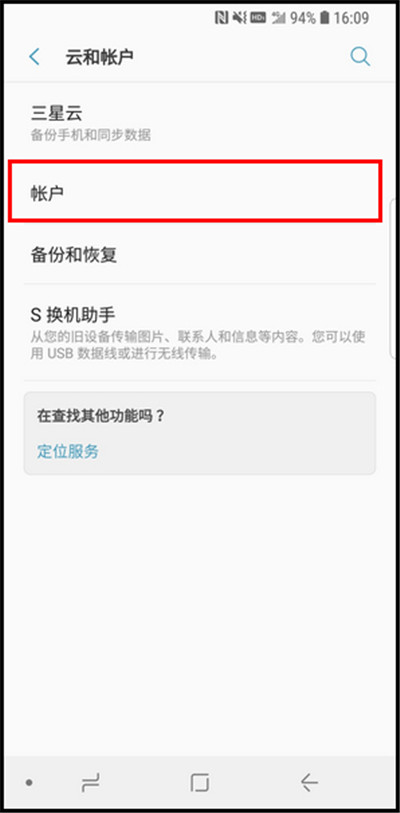Tap the NFC status bar icon
This screenshot has width=400, height=813.
point(222,18)
